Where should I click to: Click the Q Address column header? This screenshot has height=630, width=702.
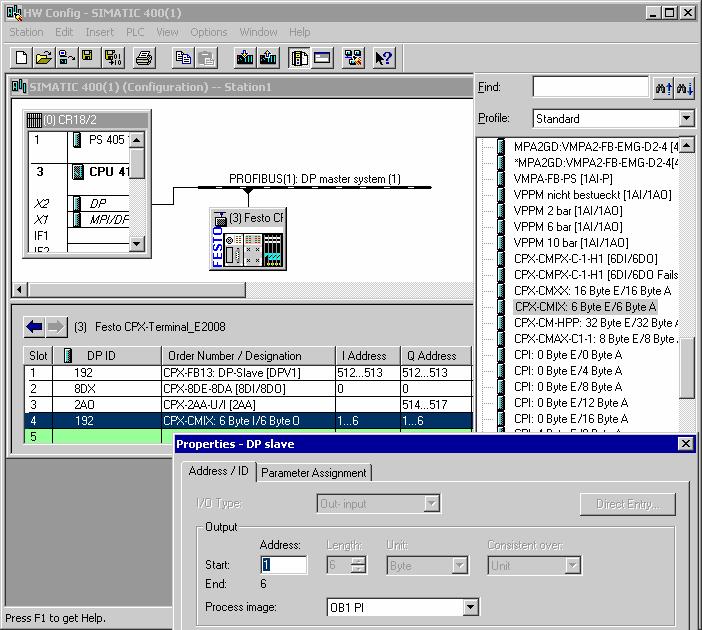[x=436, y=356]
